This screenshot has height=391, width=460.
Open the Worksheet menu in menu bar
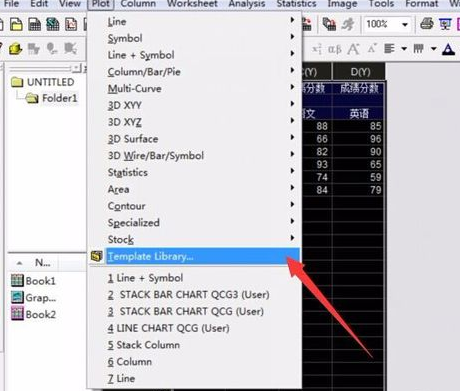pos(192,4)
